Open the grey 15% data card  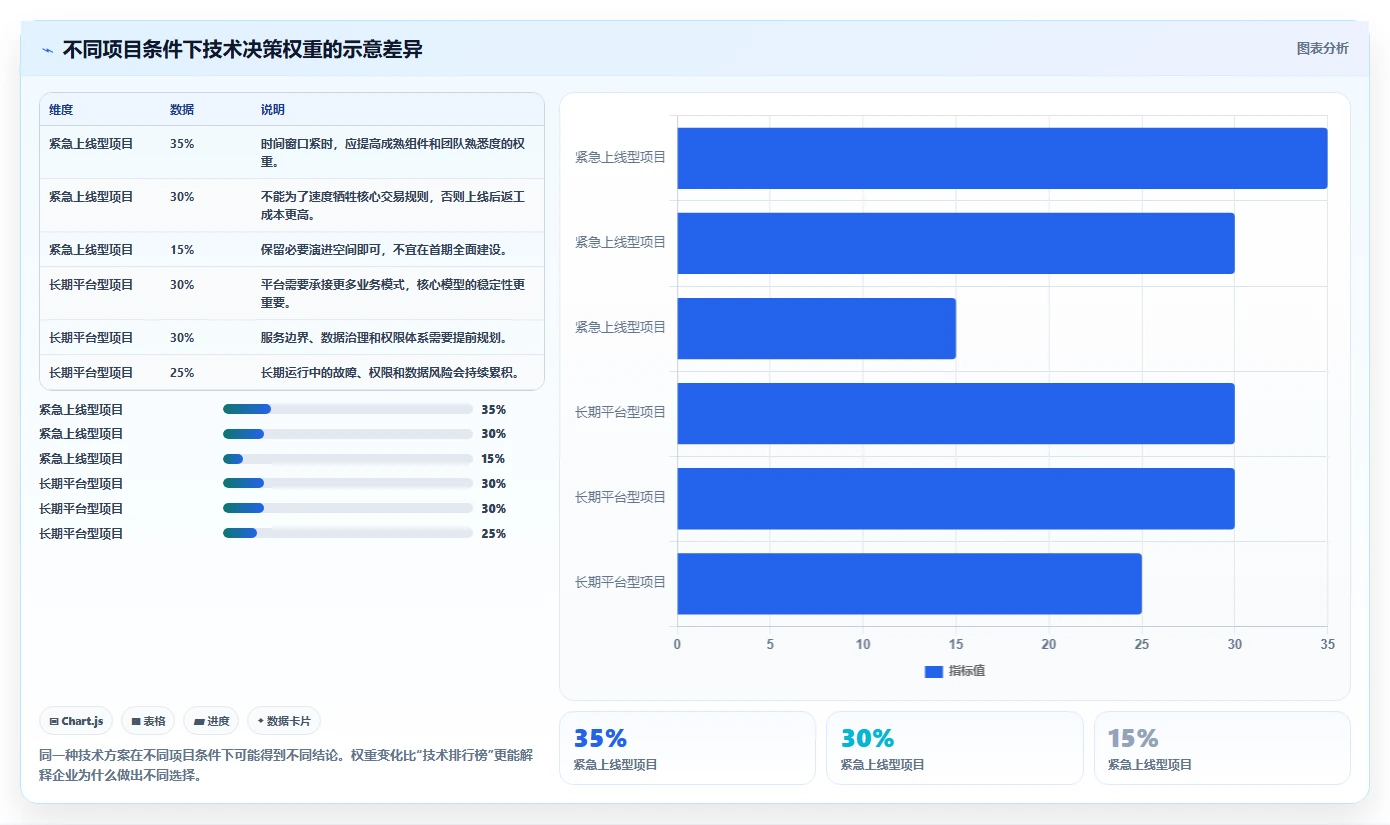pyautogui.click(x=1222, y=748)
